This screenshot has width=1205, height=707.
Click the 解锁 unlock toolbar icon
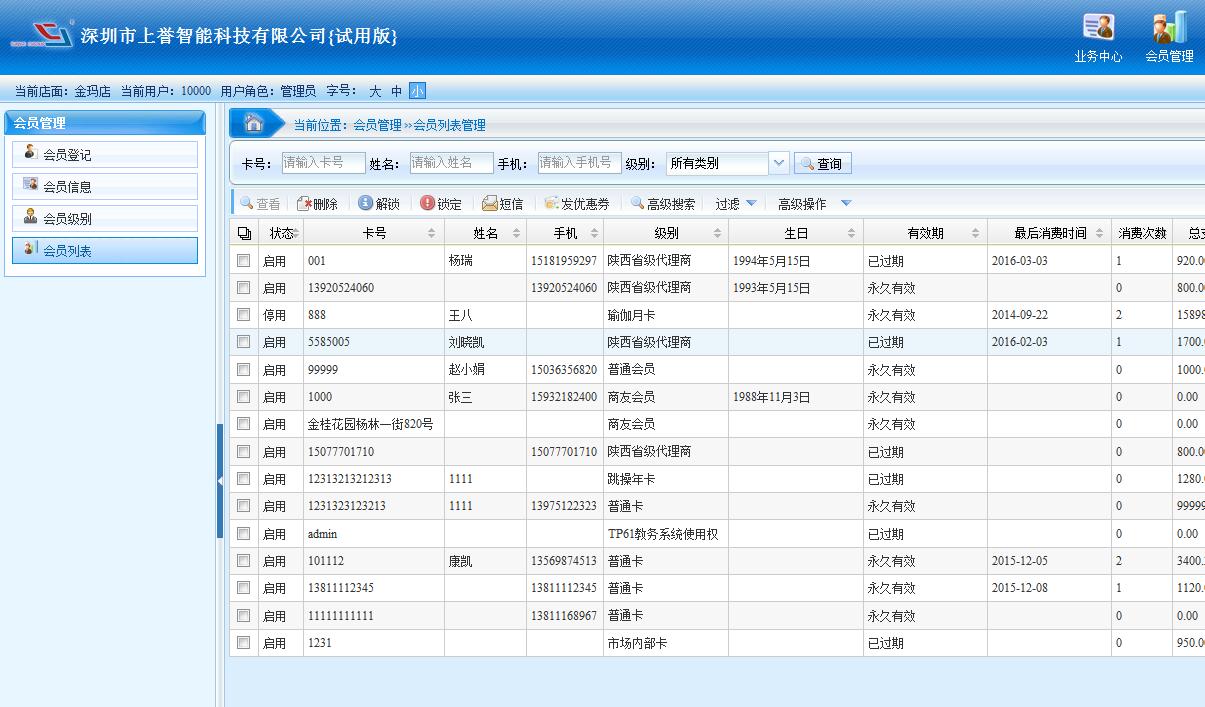[366, 204]
